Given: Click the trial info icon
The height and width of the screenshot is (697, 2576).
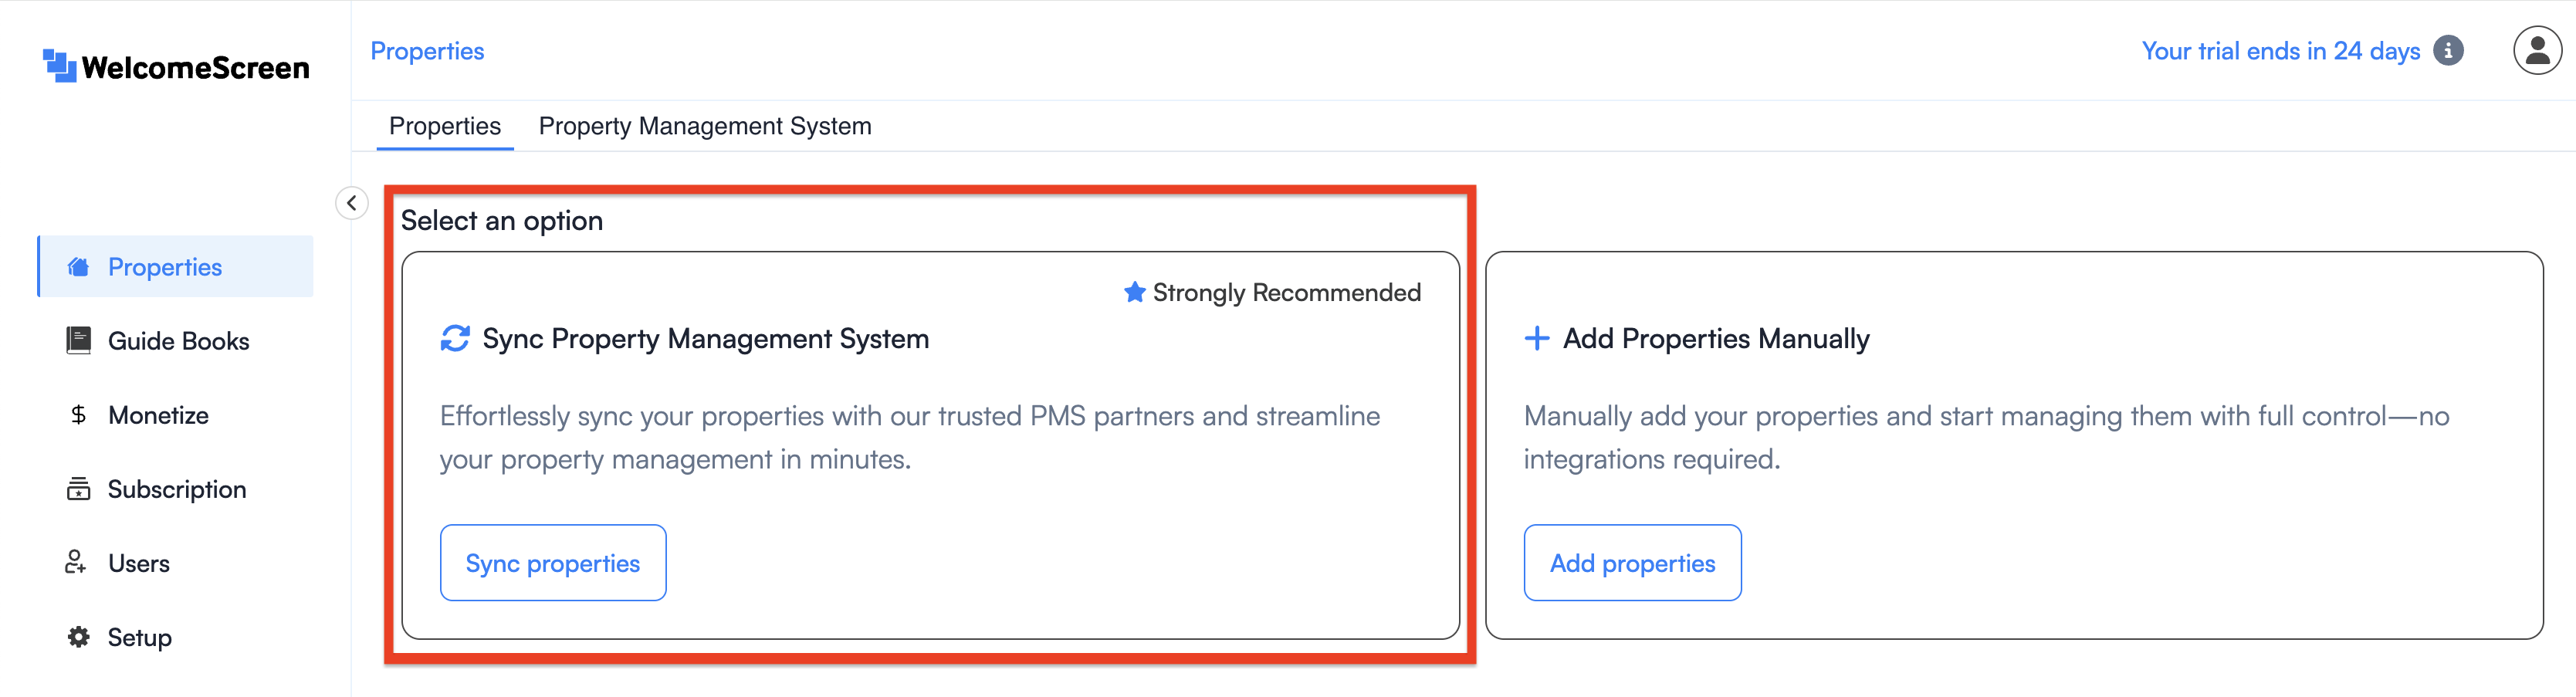Looking at the screenshot, I should click(2448, 51).
